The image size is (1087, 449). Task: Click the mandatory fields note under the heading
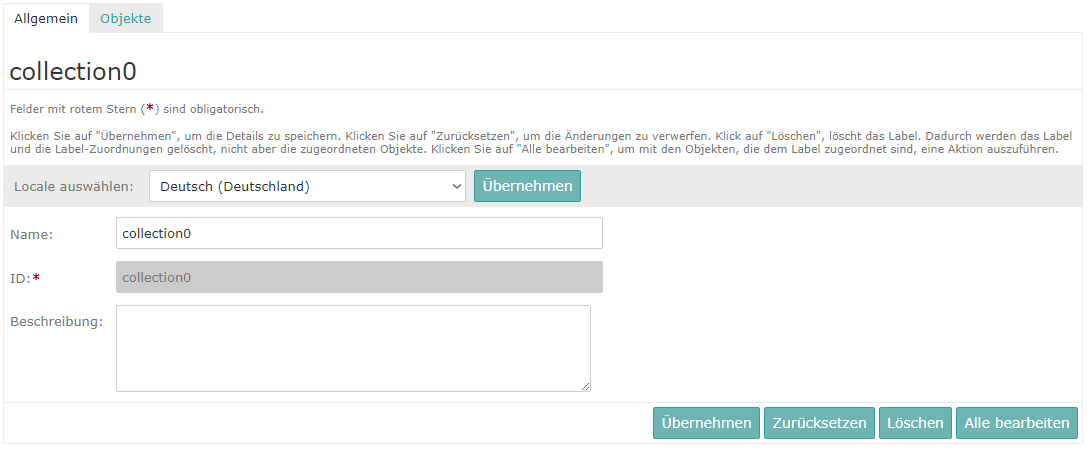coord(136,109)
